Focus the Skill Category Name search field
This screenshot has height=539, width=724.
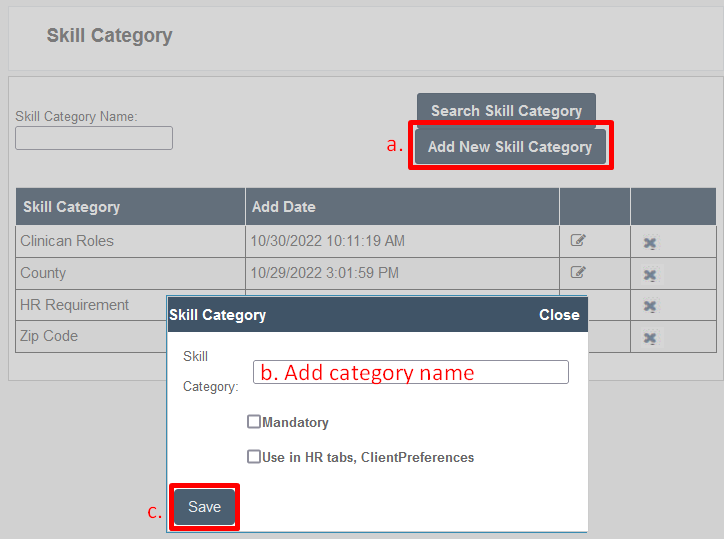[x=94, y=138]
